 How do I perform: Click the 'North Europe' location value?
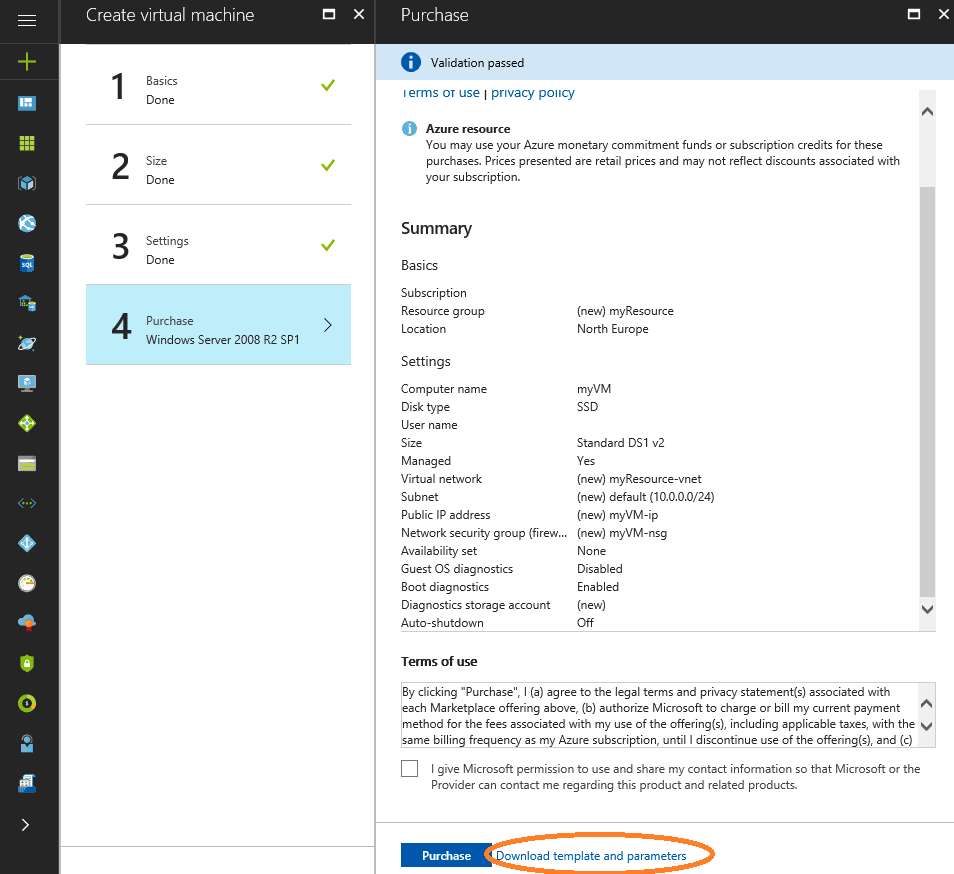coord(612,329)
